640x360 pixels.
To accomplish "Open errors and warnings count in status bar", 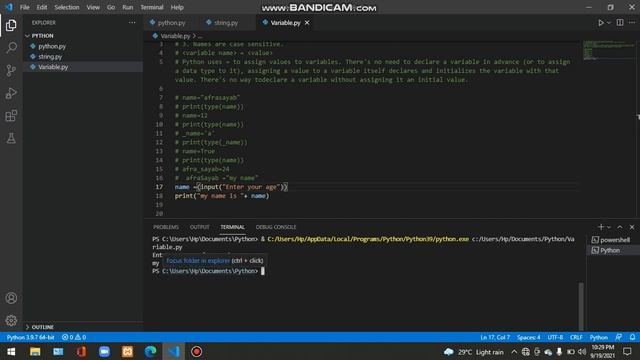I will [x=74, y=338].
